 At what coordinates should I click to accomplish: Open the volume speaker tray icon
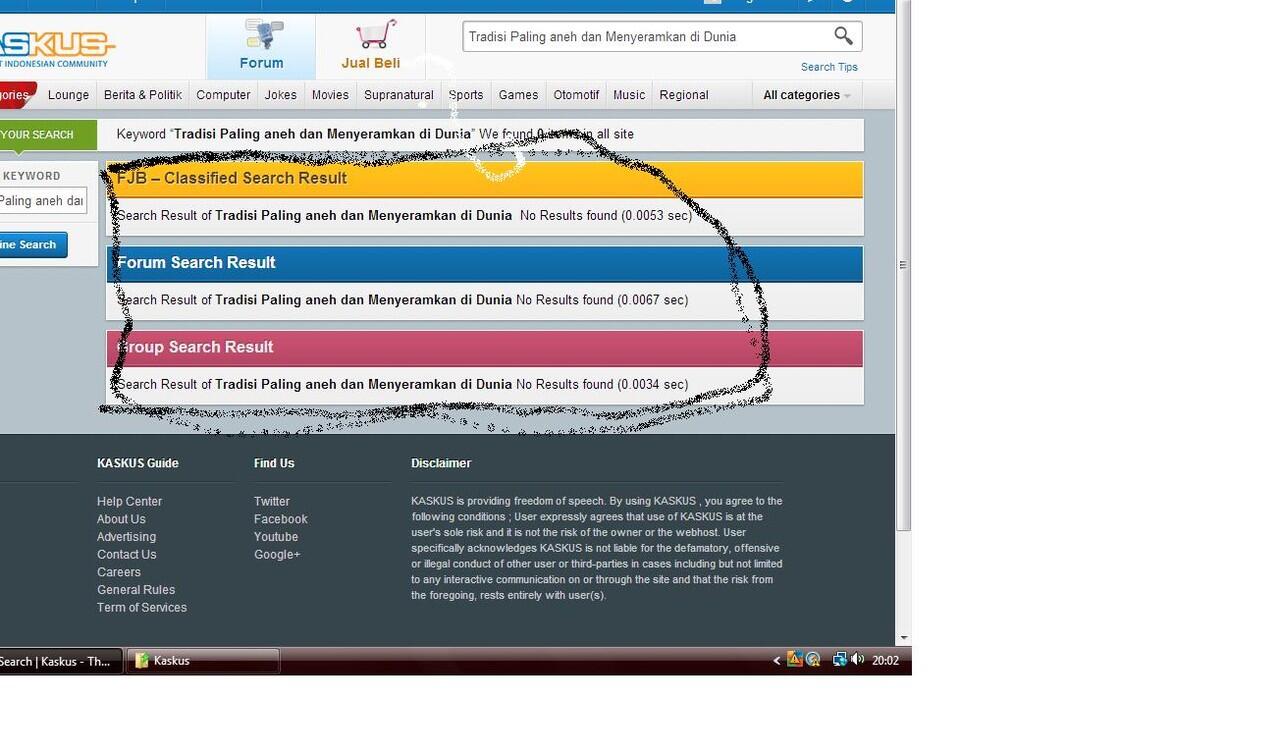[x=857, y=660]
